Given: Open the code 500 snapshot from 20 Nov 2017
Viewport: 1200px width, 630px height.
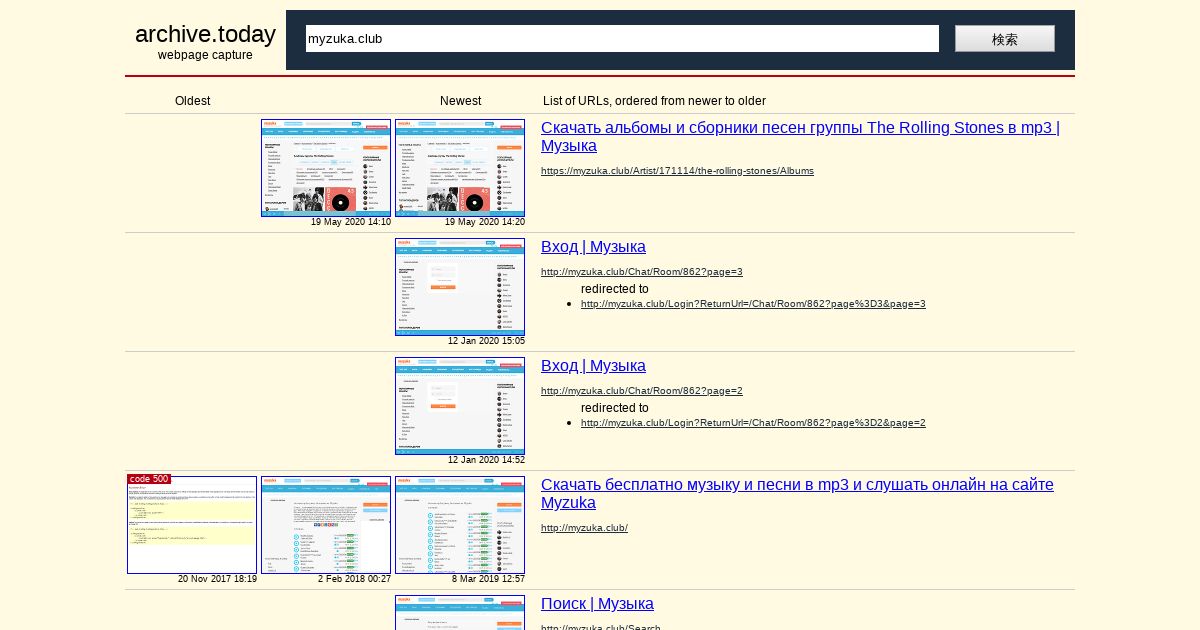Looking at the screenshot, I should (x=192, y=525).
